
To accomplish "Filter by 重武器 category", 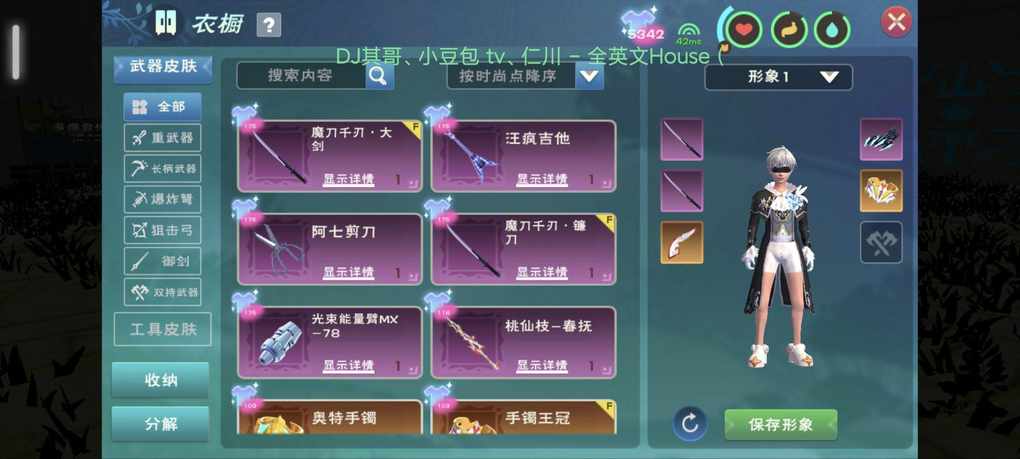I will [163, 138].
